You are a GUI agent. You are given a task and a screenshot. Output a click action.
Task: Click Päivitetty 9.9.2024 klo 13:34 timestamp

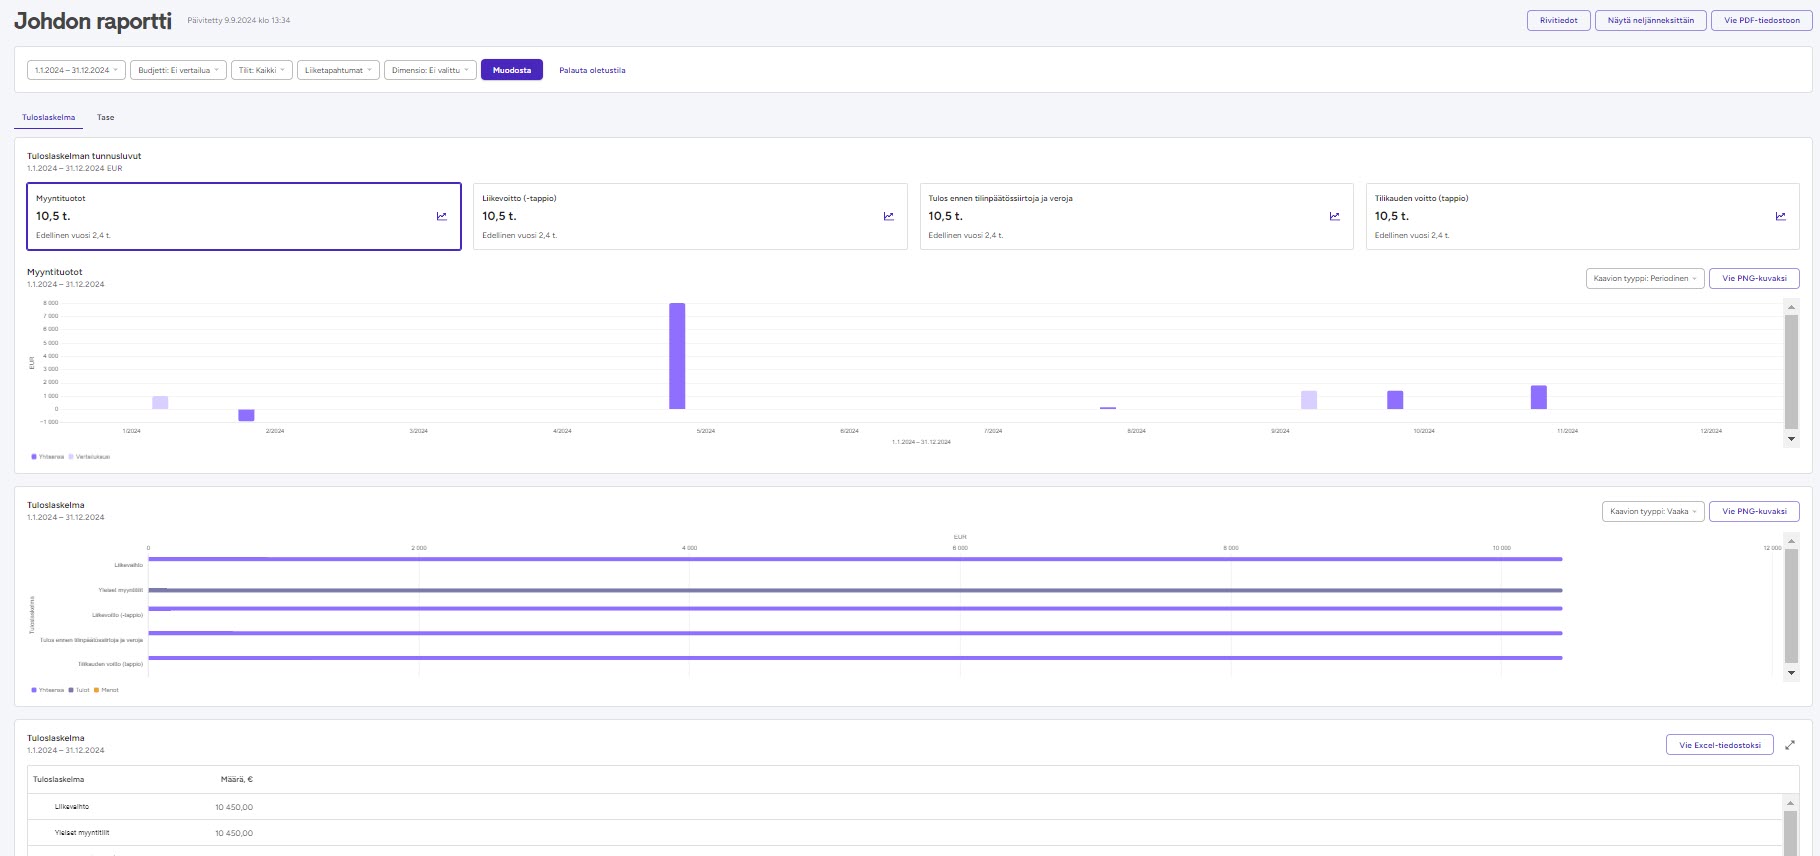(239, 20)
